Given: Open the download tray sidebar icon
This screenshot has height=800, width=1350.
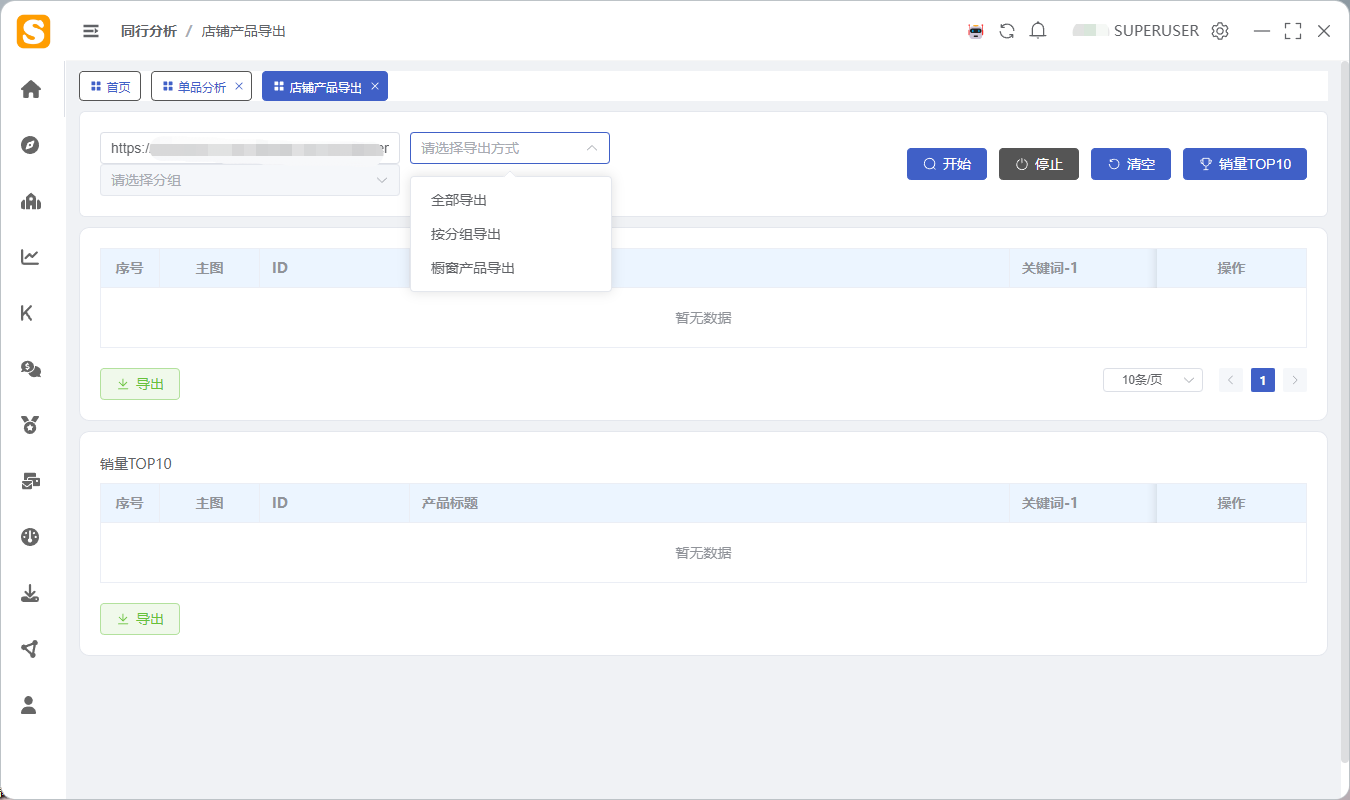Looking at the screenshot, I should [30, 594].
